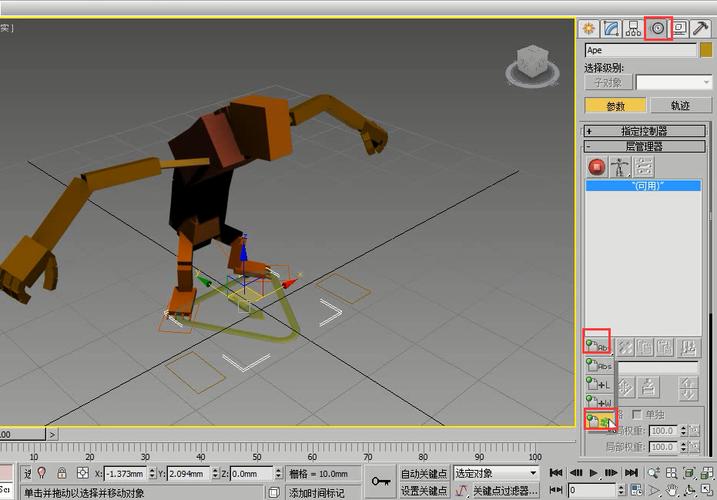
Task: Open the Motion command panel tab
Action: tap(658, 29)
